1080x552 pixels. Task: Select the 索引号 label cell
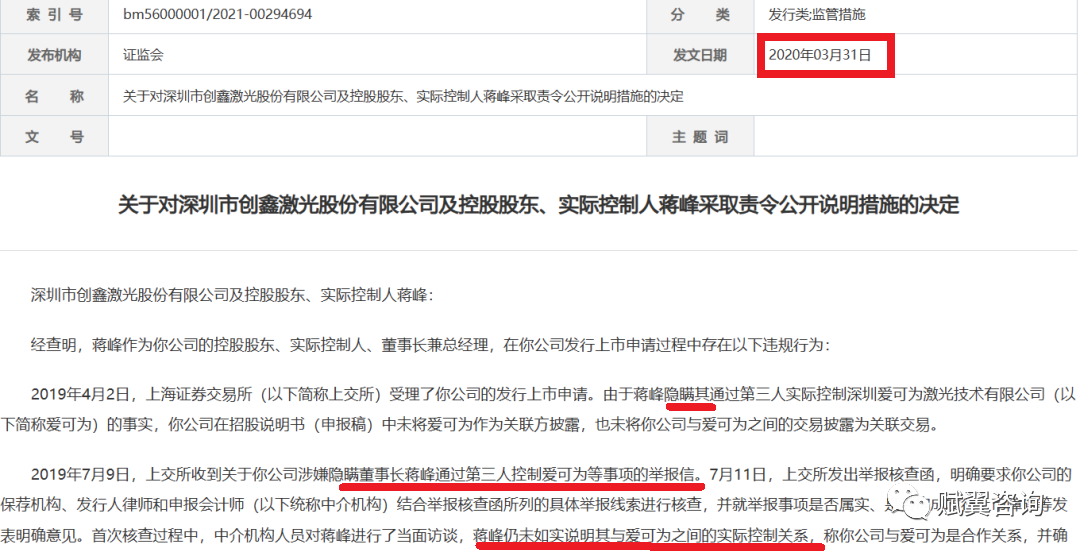54,15
